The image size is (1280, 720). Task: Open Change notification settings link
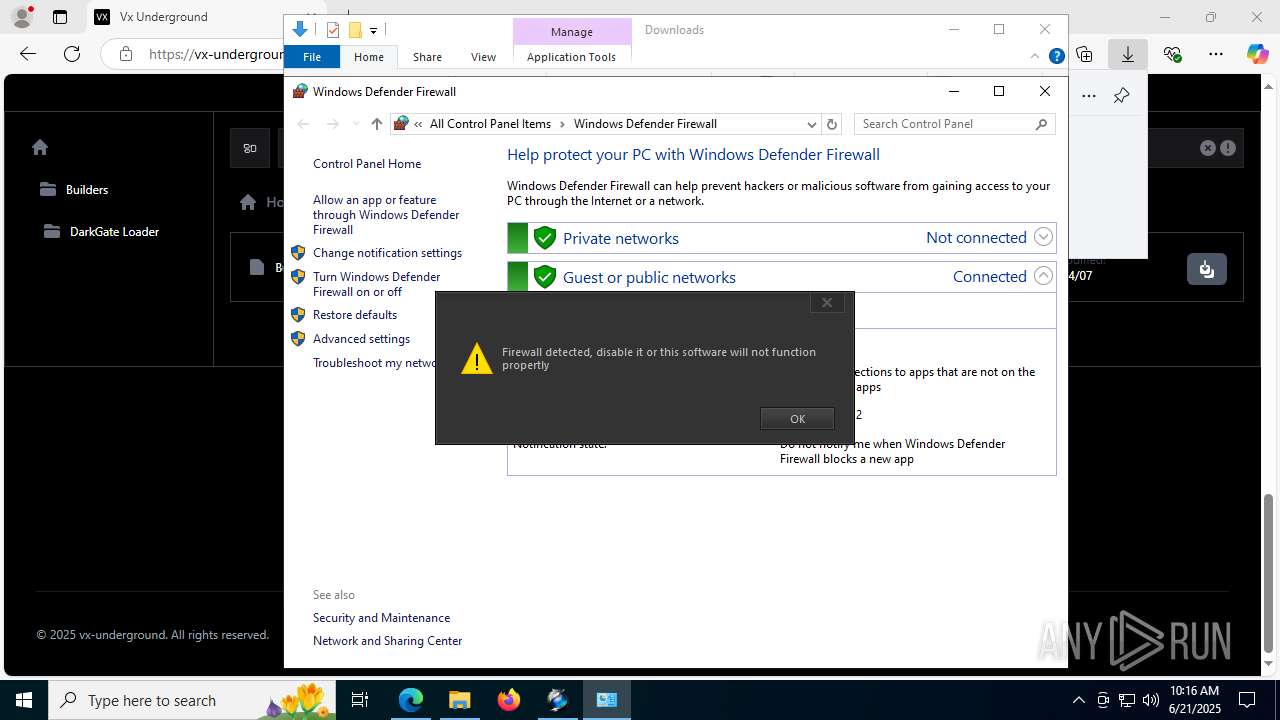pos(387,253)
